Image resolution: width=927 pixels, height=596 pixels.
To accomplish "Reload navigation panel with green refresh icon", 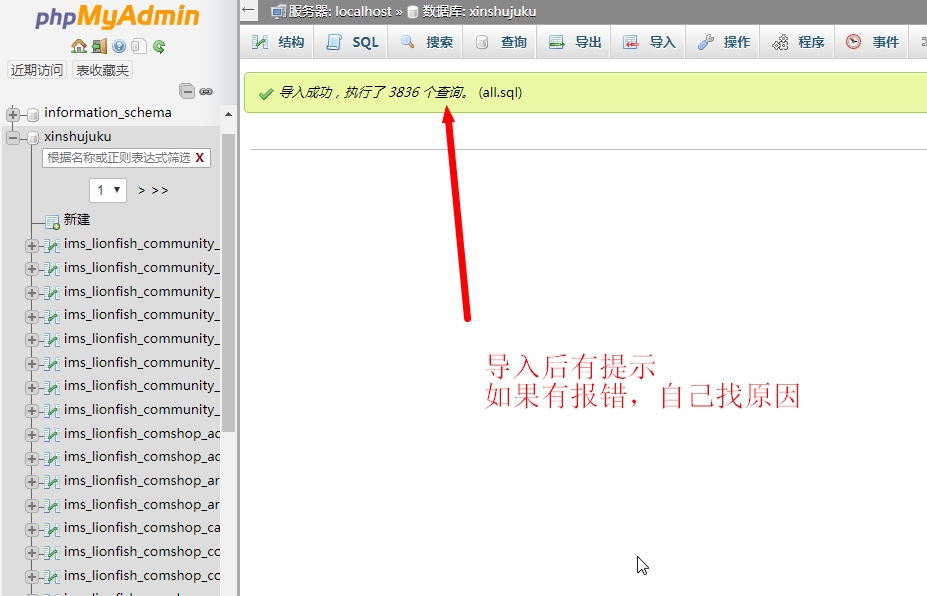I will pos(159,46).
